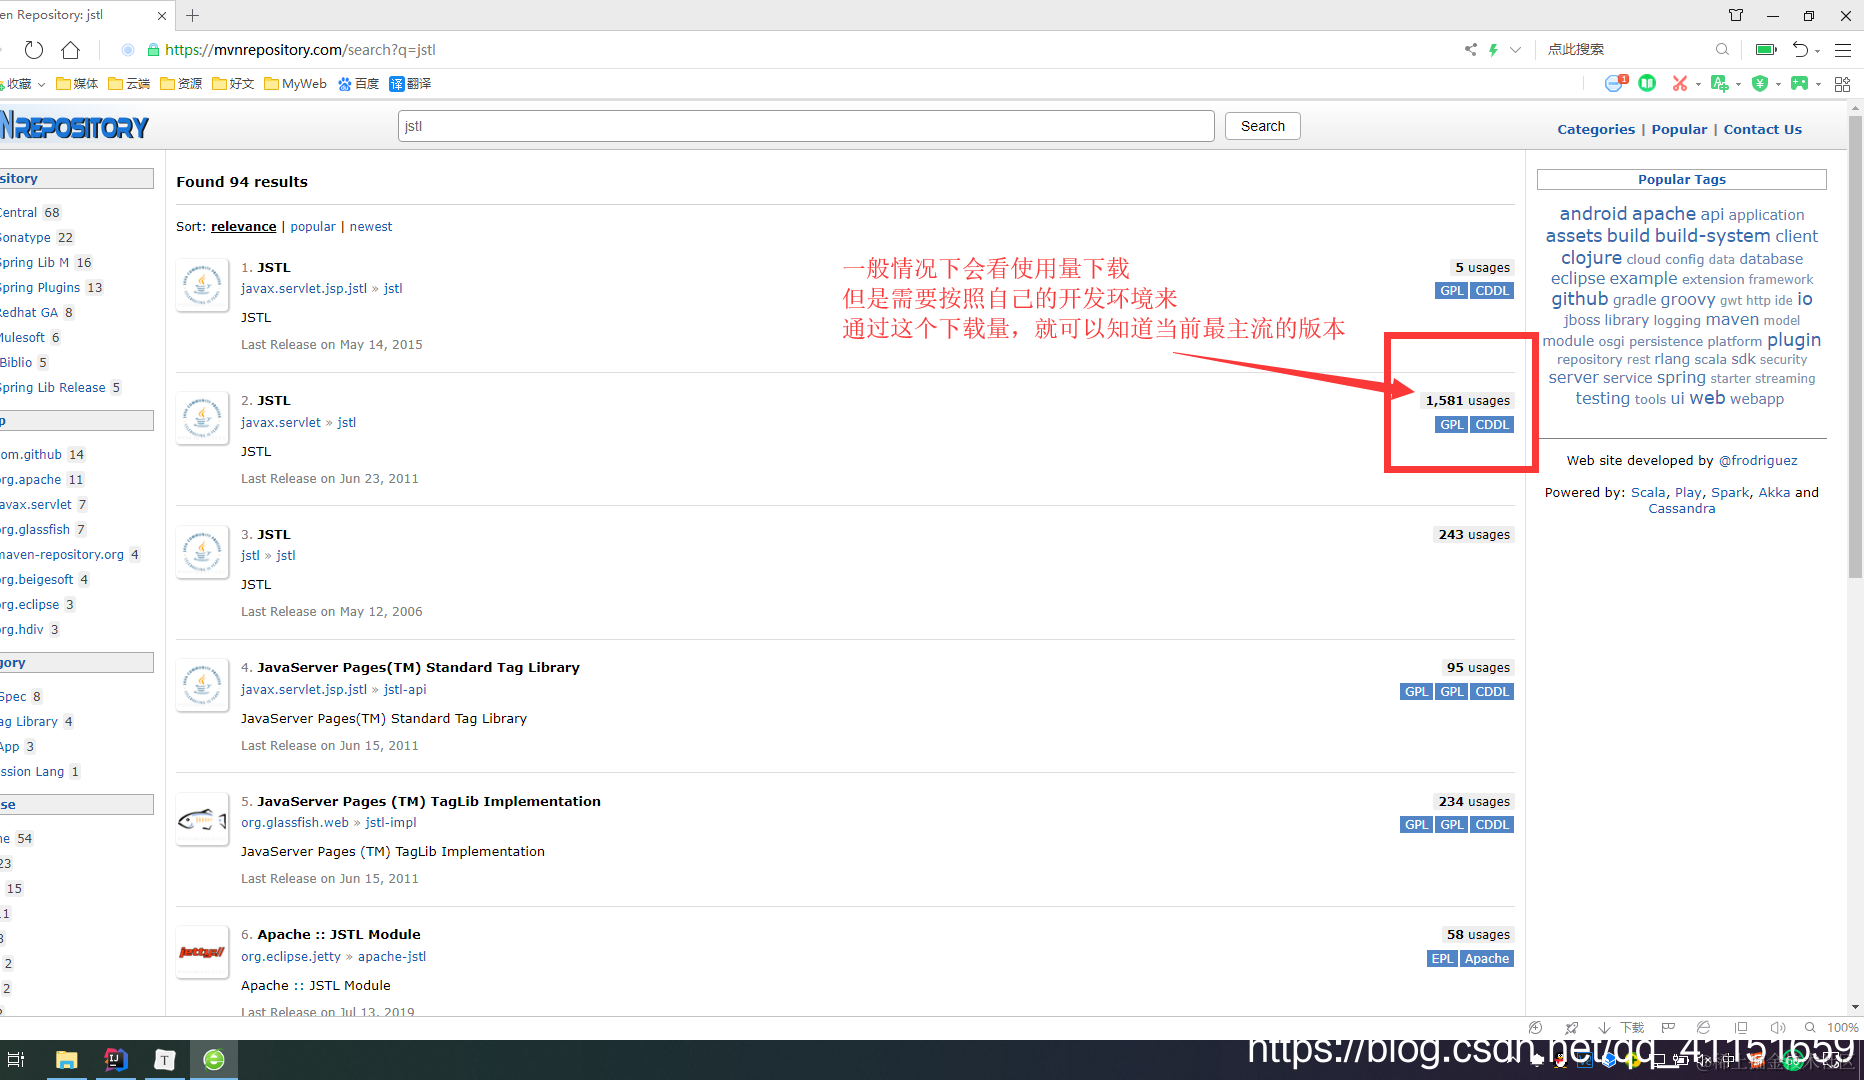Open the jstl-api artifact link
Screen dimensions: 1864x1080
pos(405,689)
